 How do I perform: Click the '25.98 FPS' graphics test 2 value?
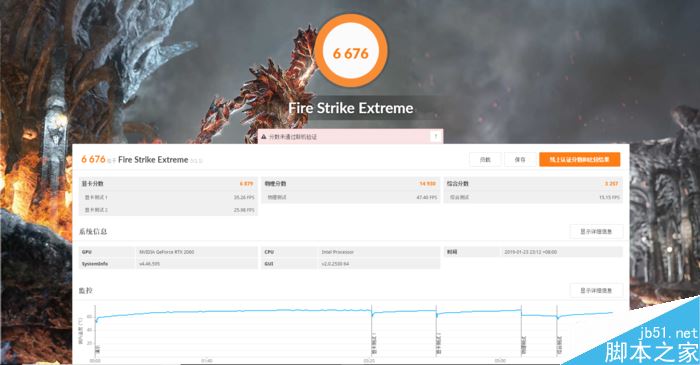244,210
